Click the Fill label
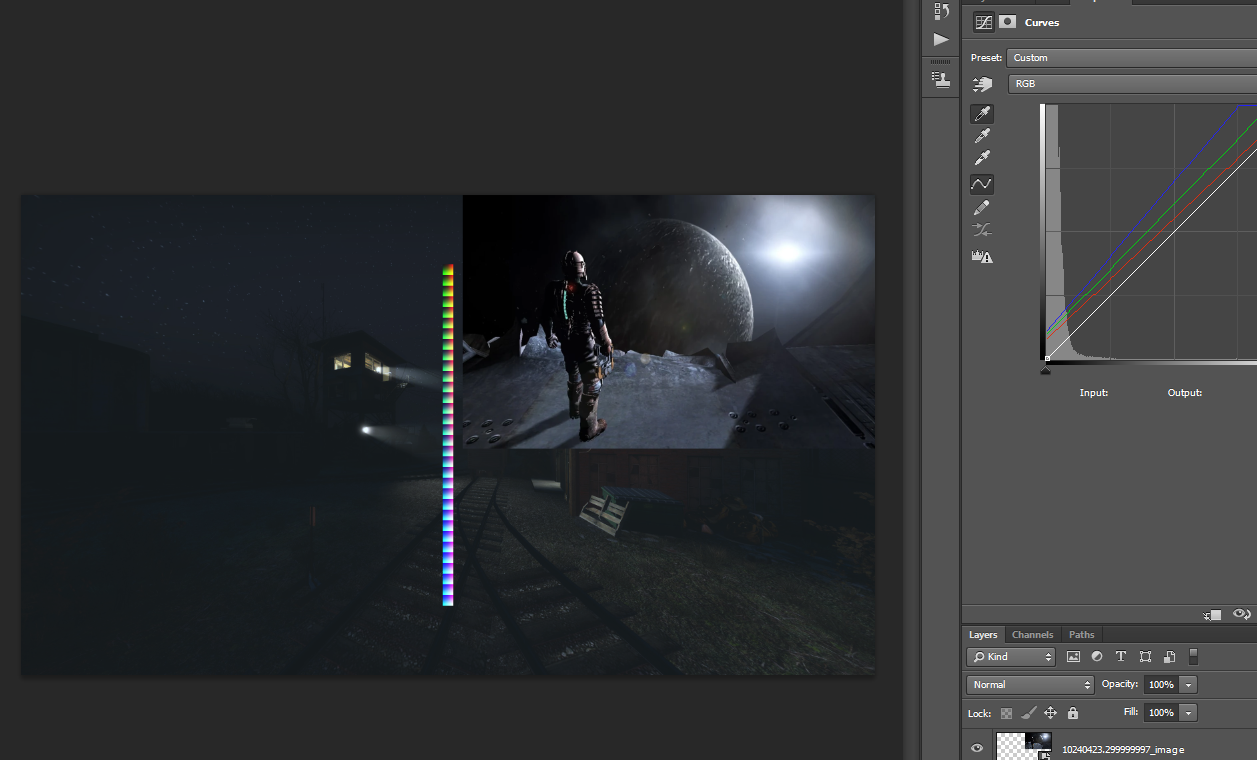The width and height of the screenshot is (1257, 760). click(x=1131, y=713)
